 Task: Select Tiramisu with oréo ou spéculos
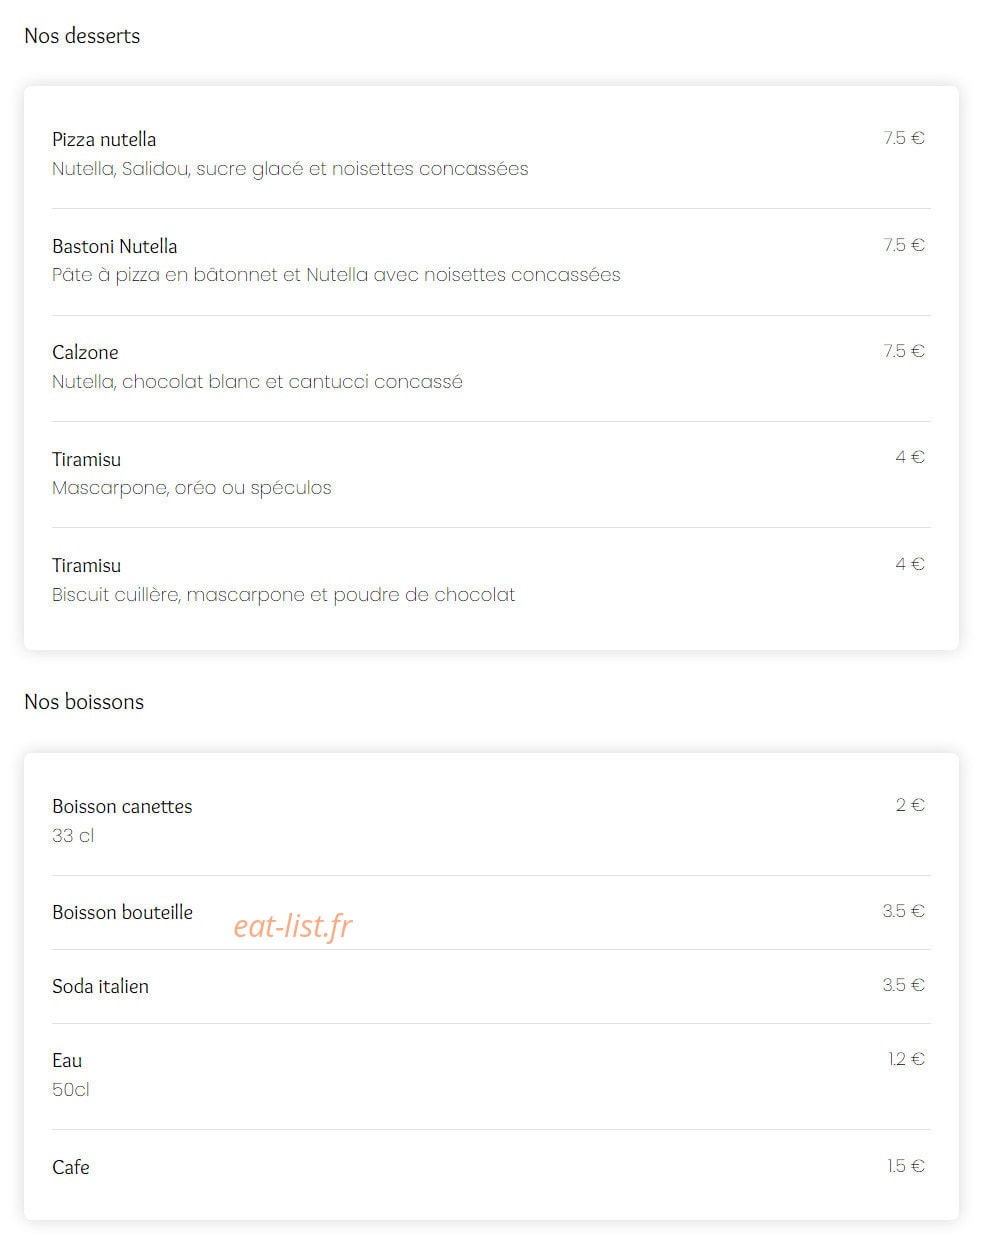click(491, 473)
